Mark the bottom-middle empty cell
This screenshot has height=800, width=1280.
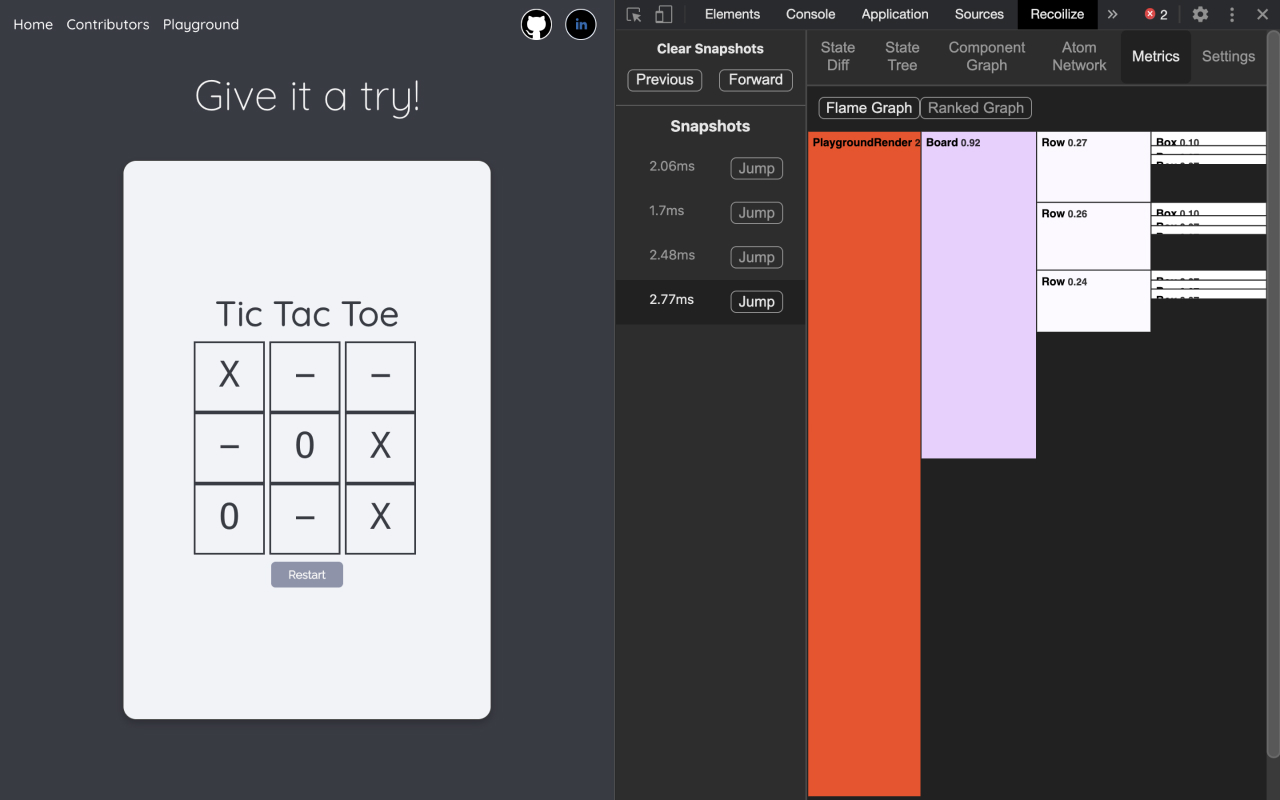click(x=305, y=518)
